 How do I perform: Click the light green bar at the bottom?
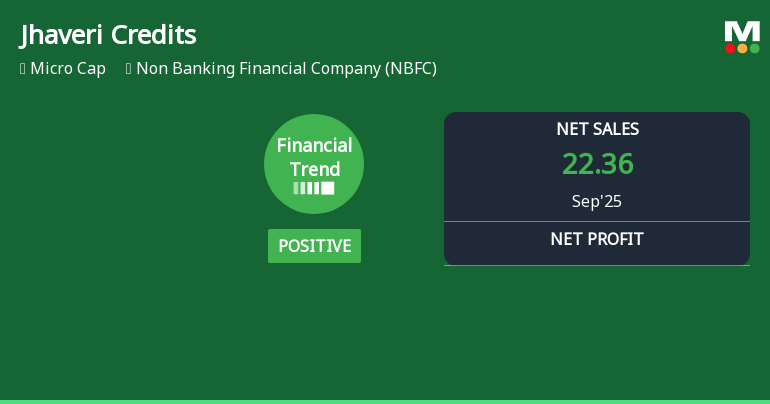pyautogui.click(x=385, y=401)
